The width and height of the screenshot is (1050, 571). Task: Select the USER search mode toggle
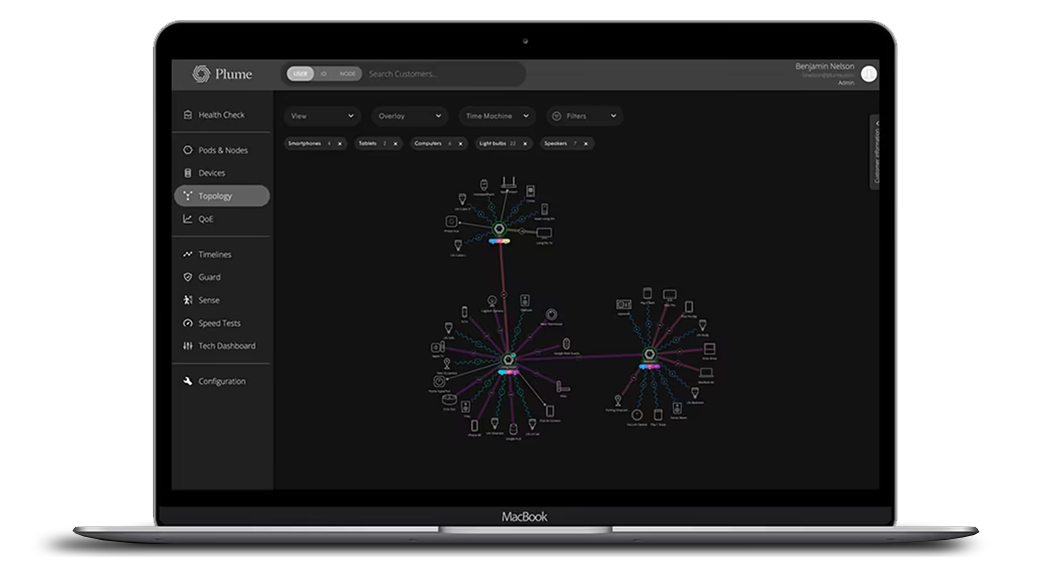(x=300, y=74)
